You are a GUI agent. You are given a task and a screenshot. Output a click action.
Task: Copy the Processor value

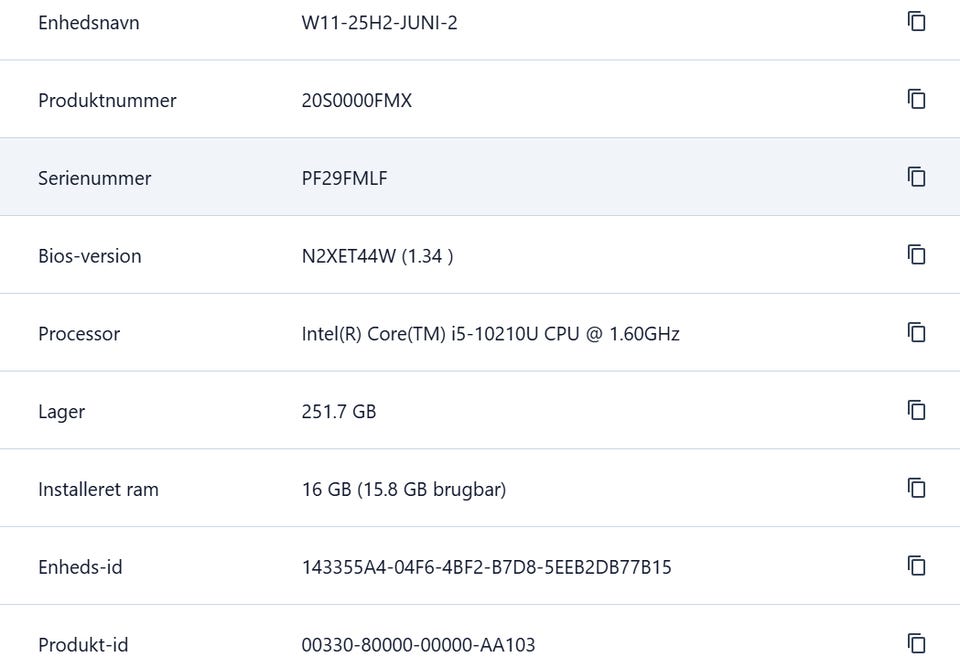pos(916,332)
